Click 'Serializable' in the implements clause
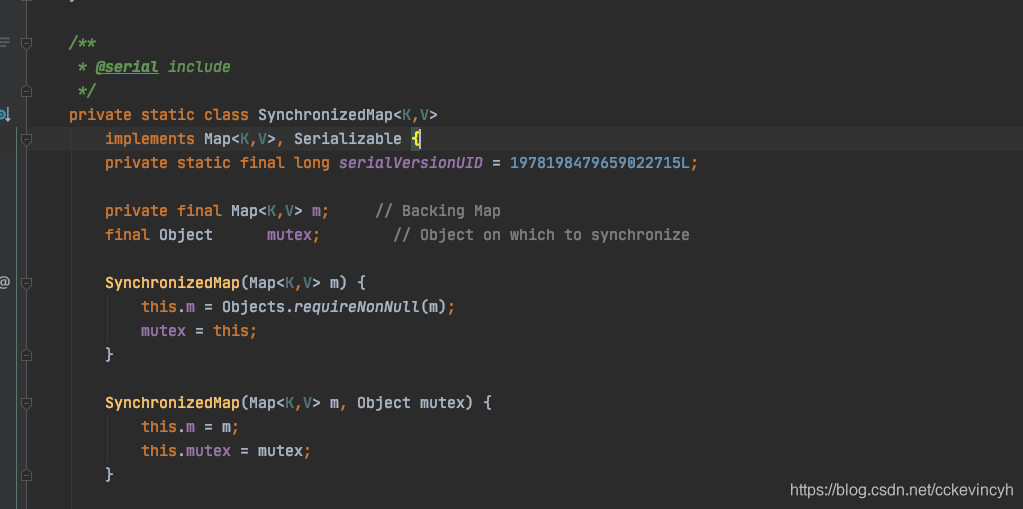 (348, 139)
